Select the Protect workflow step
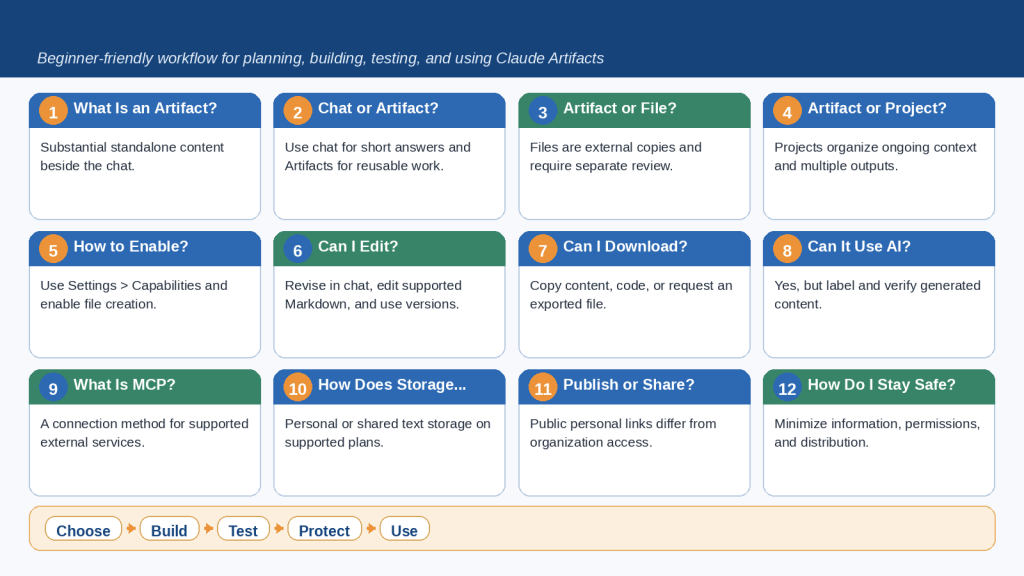 click(324, 529)
